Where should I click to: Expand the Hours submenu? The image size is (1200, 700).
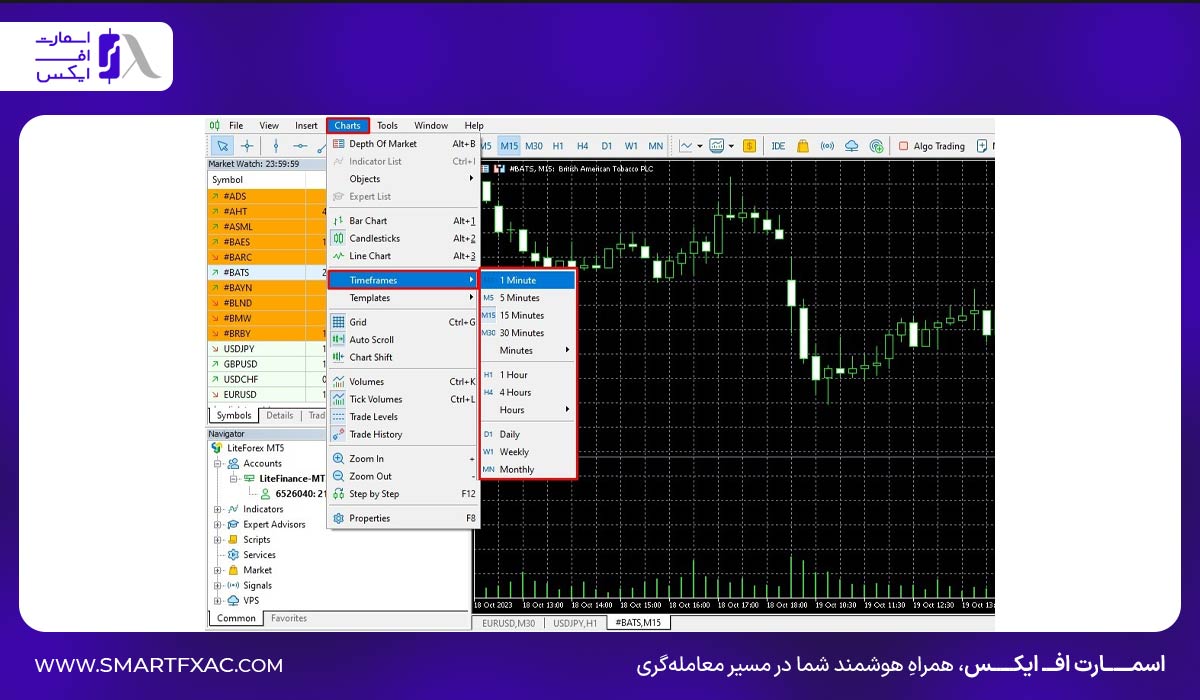(528, 410)
